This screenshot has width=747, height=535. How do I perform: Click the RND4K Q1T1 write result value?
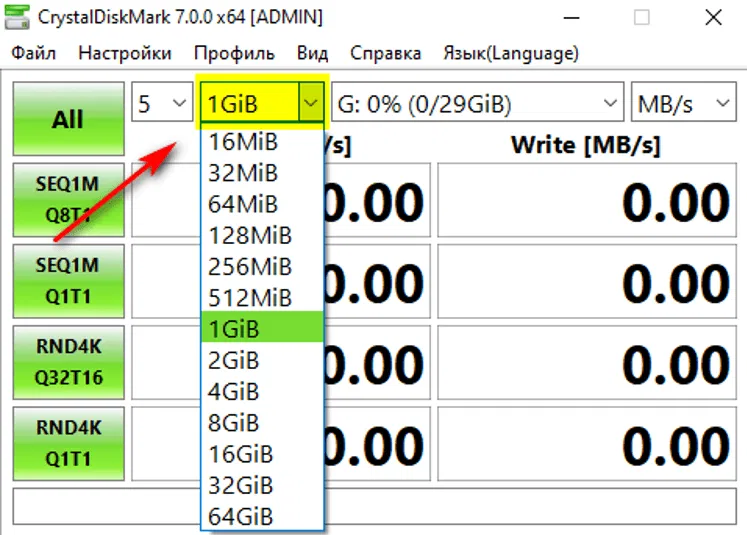pos(587,444)
